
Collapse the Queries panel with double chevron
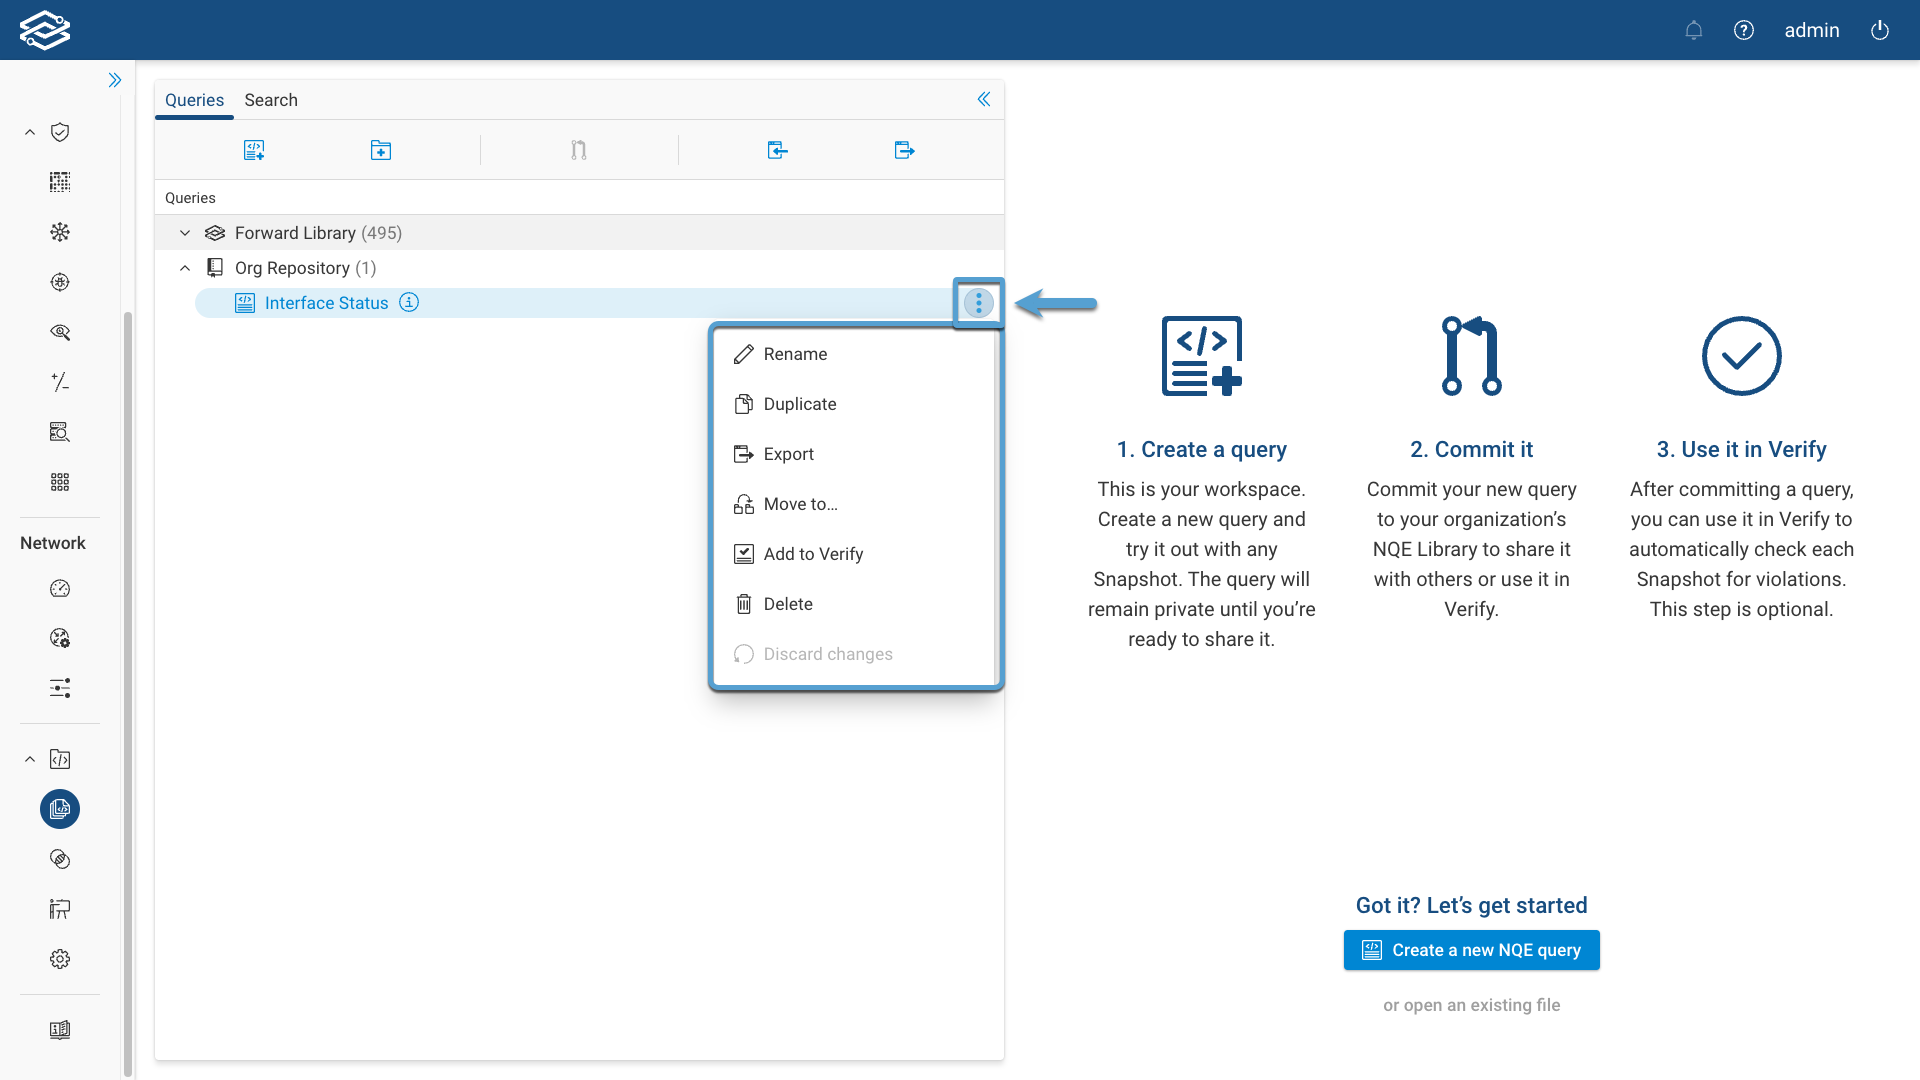pos(984,99)
